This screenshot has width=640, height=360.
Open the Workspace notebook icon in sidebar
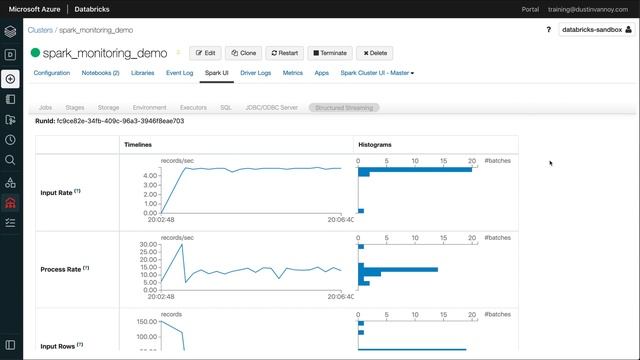[x=10, y=99]
